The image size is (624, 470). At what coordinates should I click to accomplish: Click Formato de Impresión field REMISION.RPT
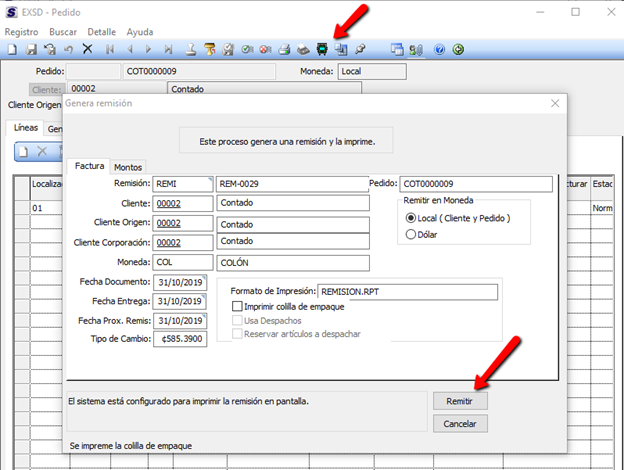click(x=408, y=292)
